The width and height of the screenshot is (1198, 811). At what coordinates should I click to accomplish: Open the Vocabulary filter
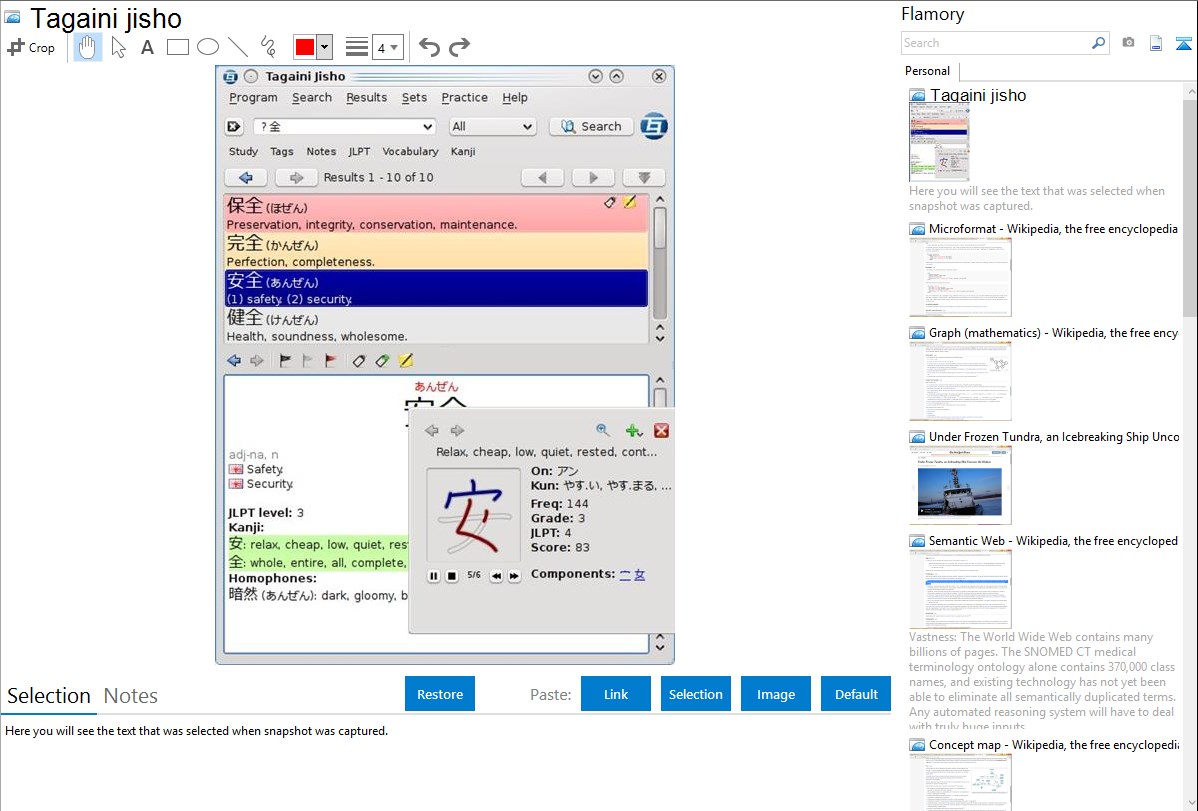coord(410,151)
